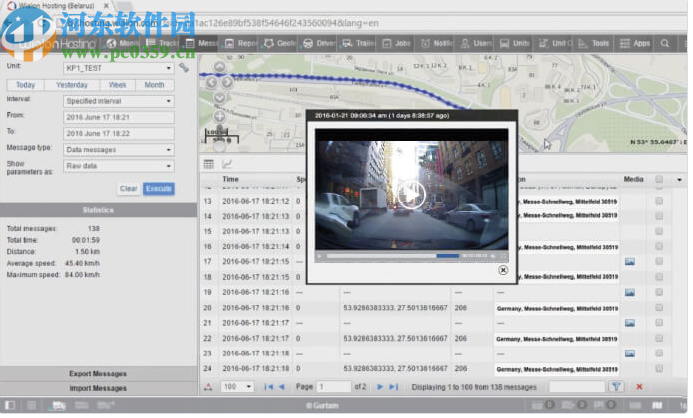
Task: Switch to chart view of messages
Action: (x=227, y=165)
